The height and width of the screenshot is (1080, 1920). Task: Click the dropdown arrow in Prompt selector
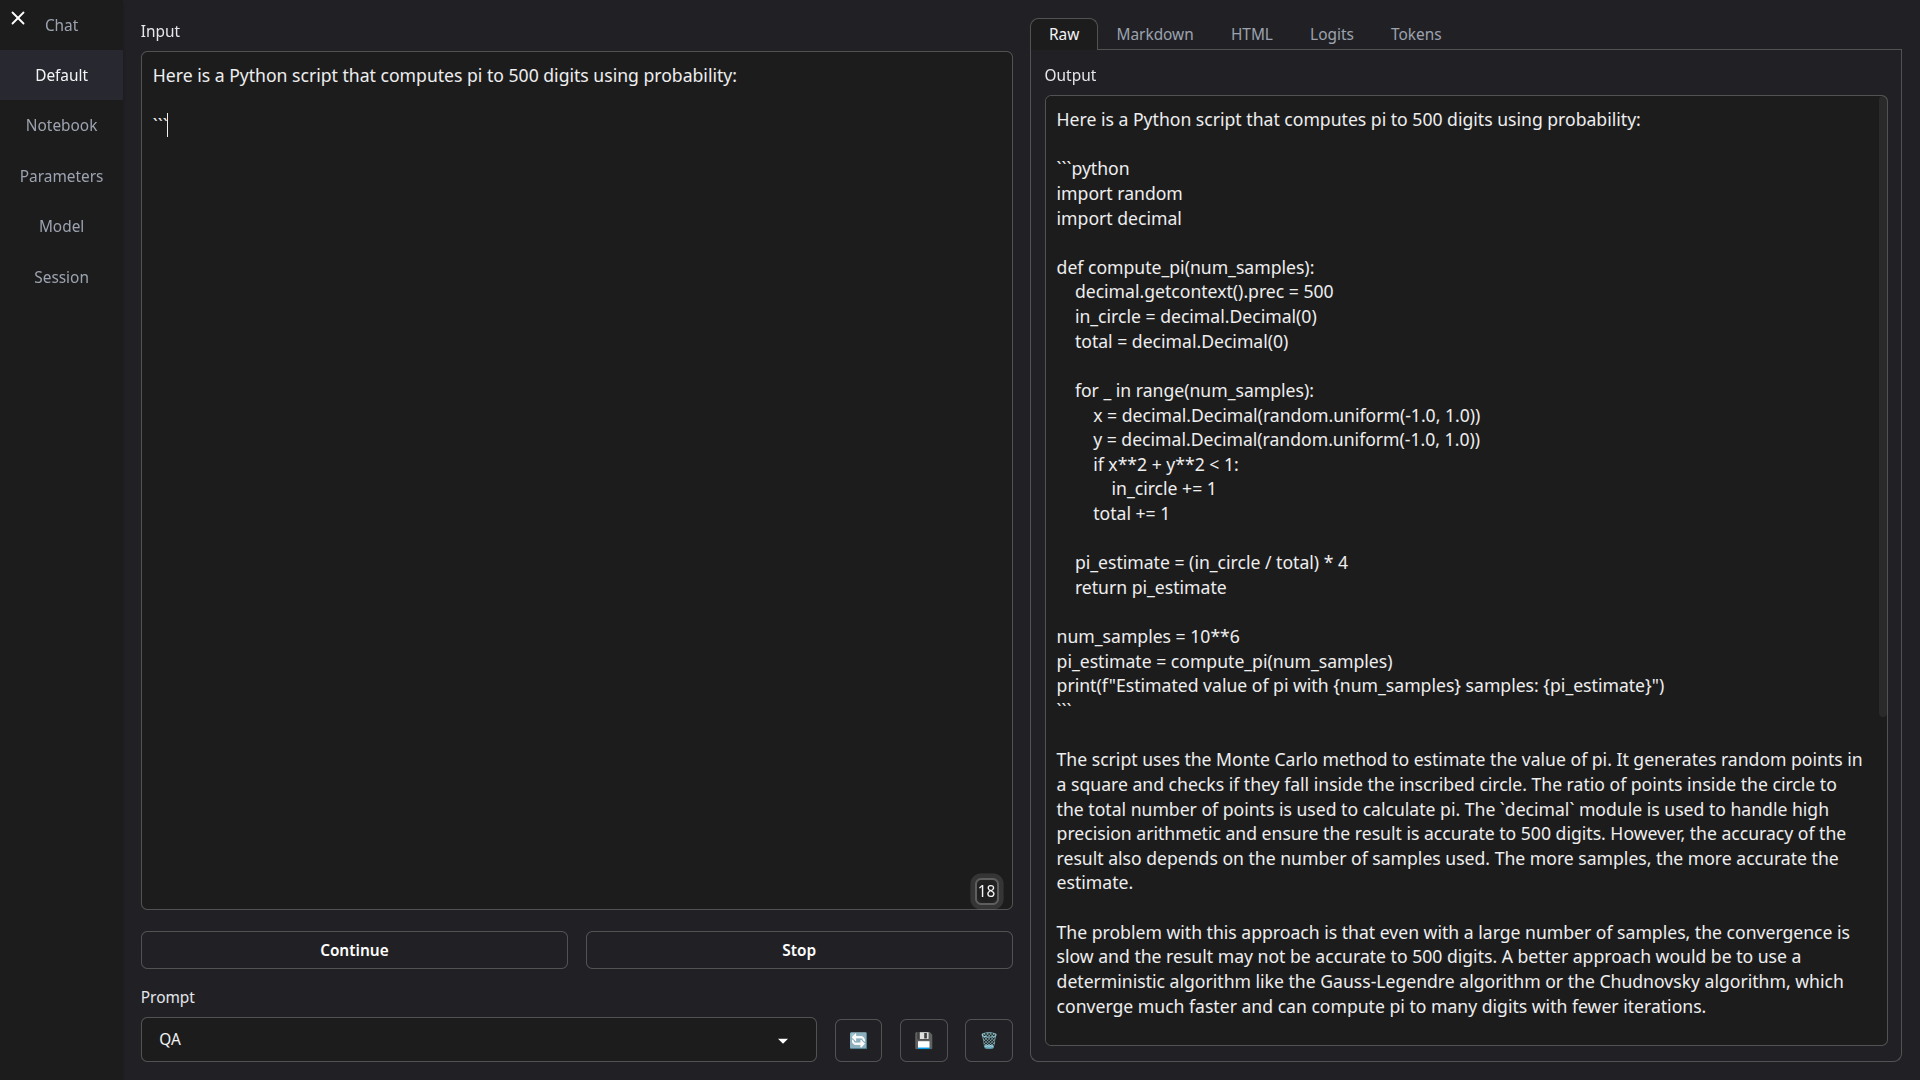click(x=783, y=1040)
